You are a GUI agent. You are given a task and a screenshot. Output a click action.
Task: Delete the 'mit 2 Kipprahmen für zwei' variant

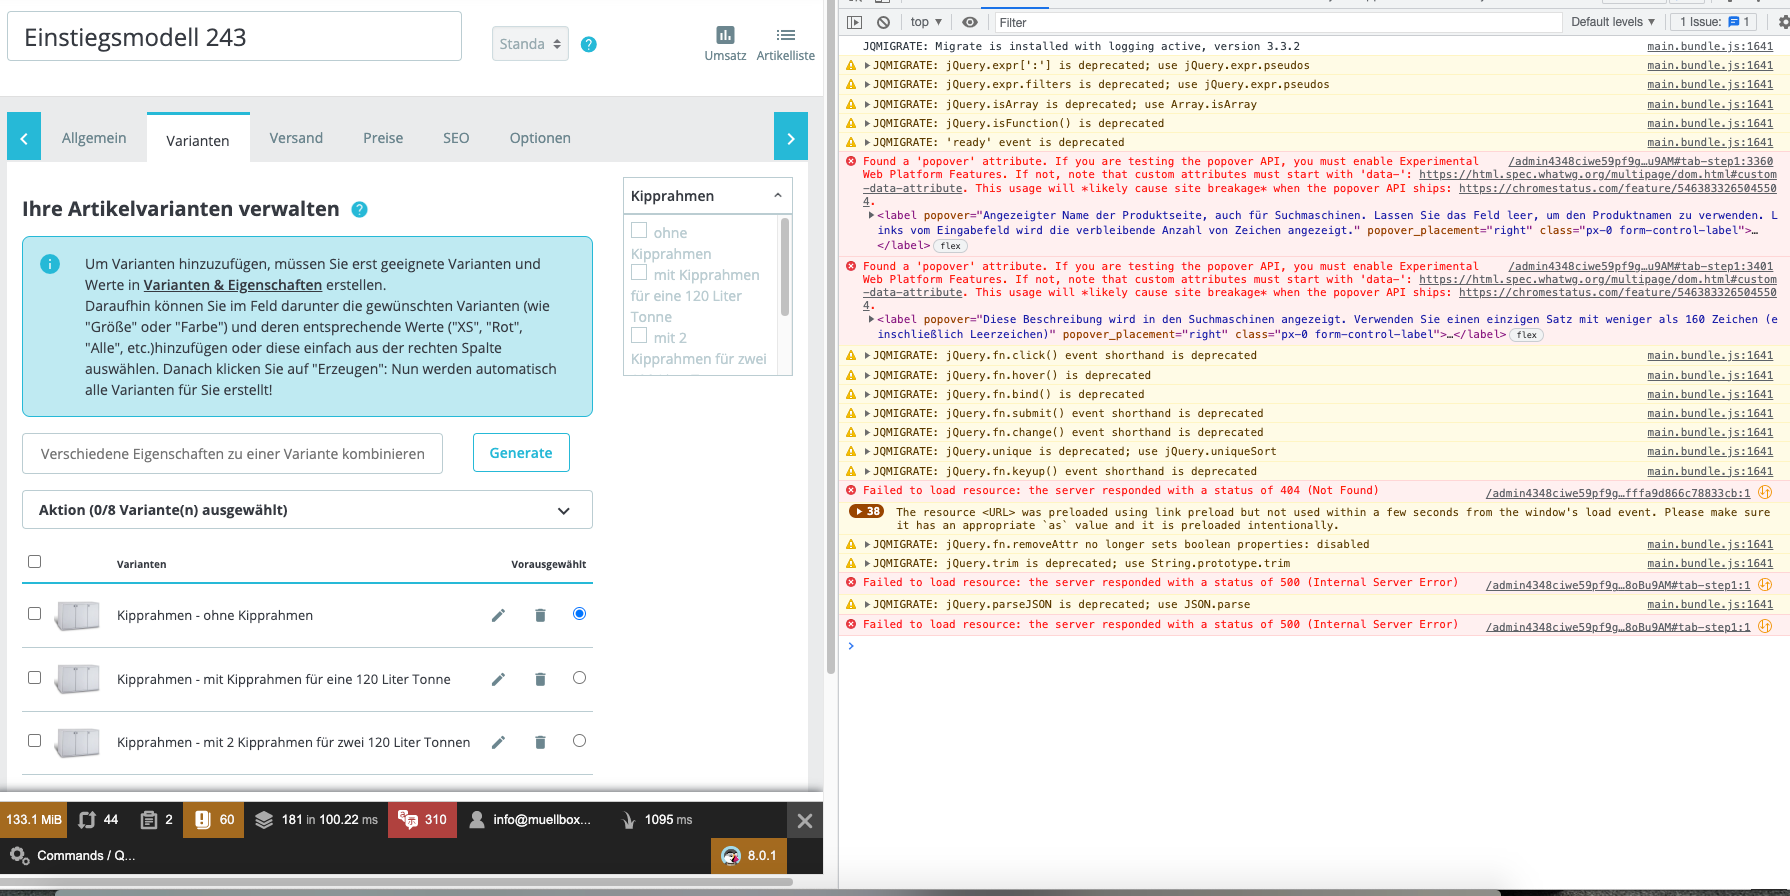[x=540, y=742]
